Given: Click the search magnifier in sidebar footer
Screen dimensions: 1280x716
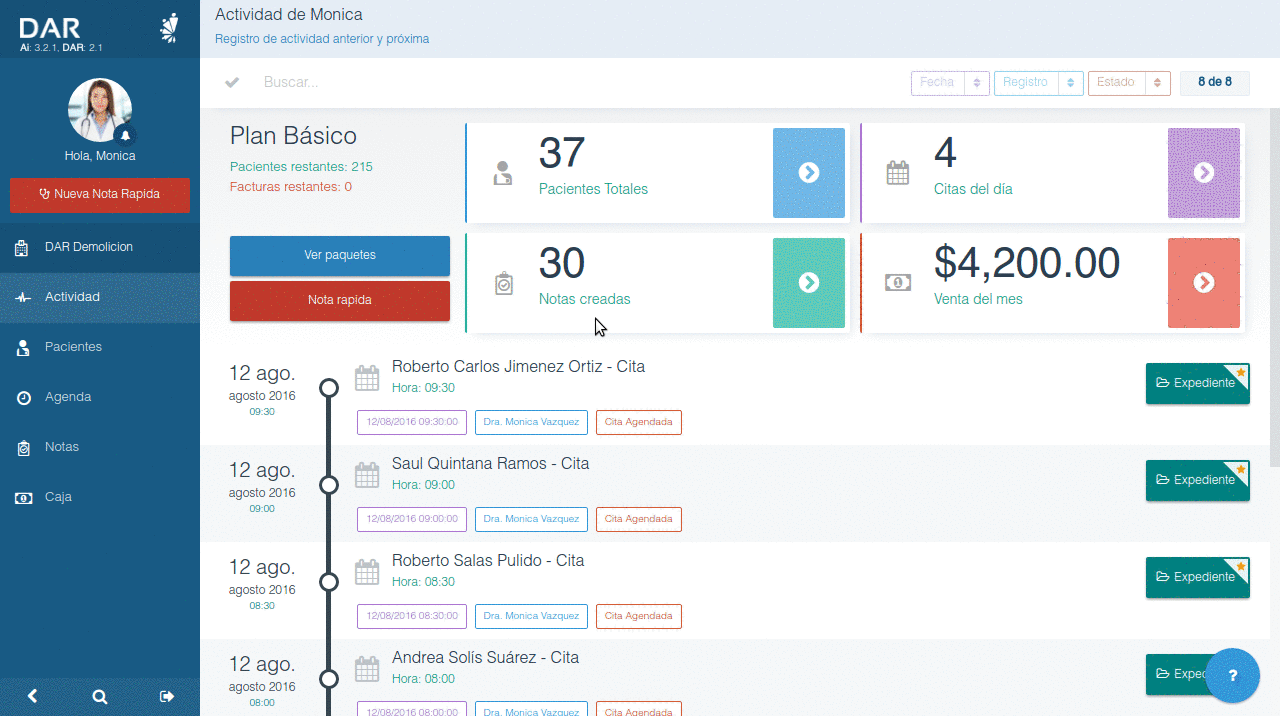Looking at the screenshot, I should (x=100, y=697).
